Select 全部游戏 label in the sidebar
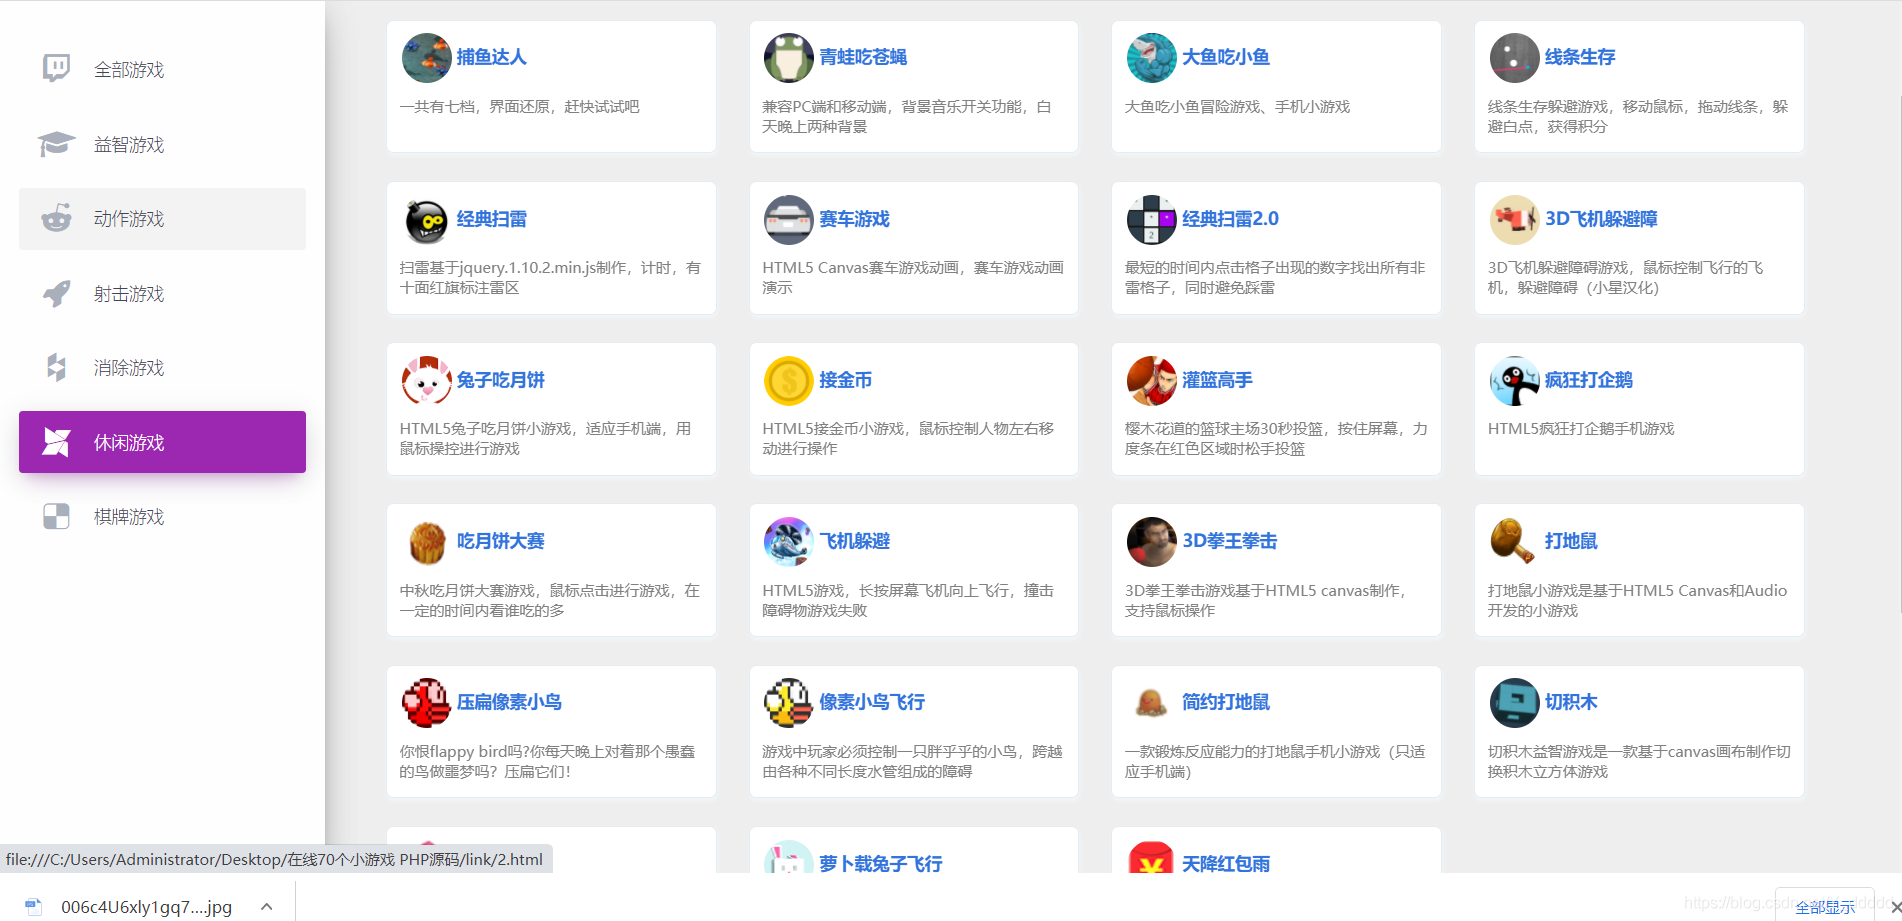The image size is (1902, 921). pyautogui.click(x=129, y=70)
